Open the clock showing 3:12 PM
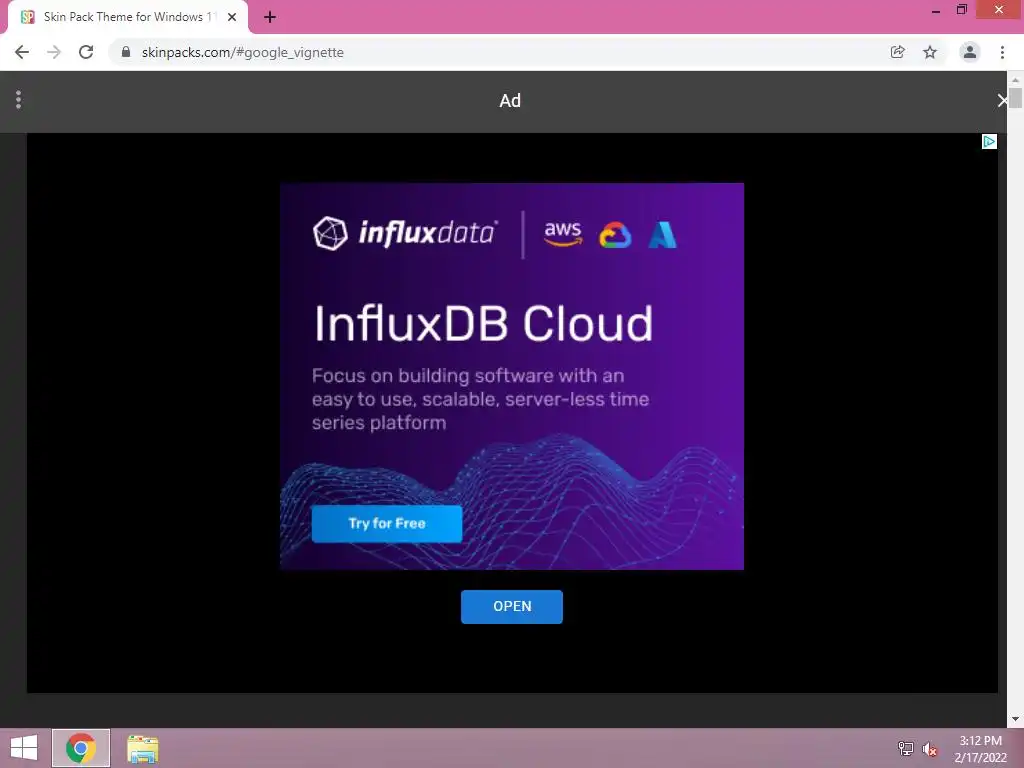This screenshot has height=768, width=1024. tap(980, 749)
